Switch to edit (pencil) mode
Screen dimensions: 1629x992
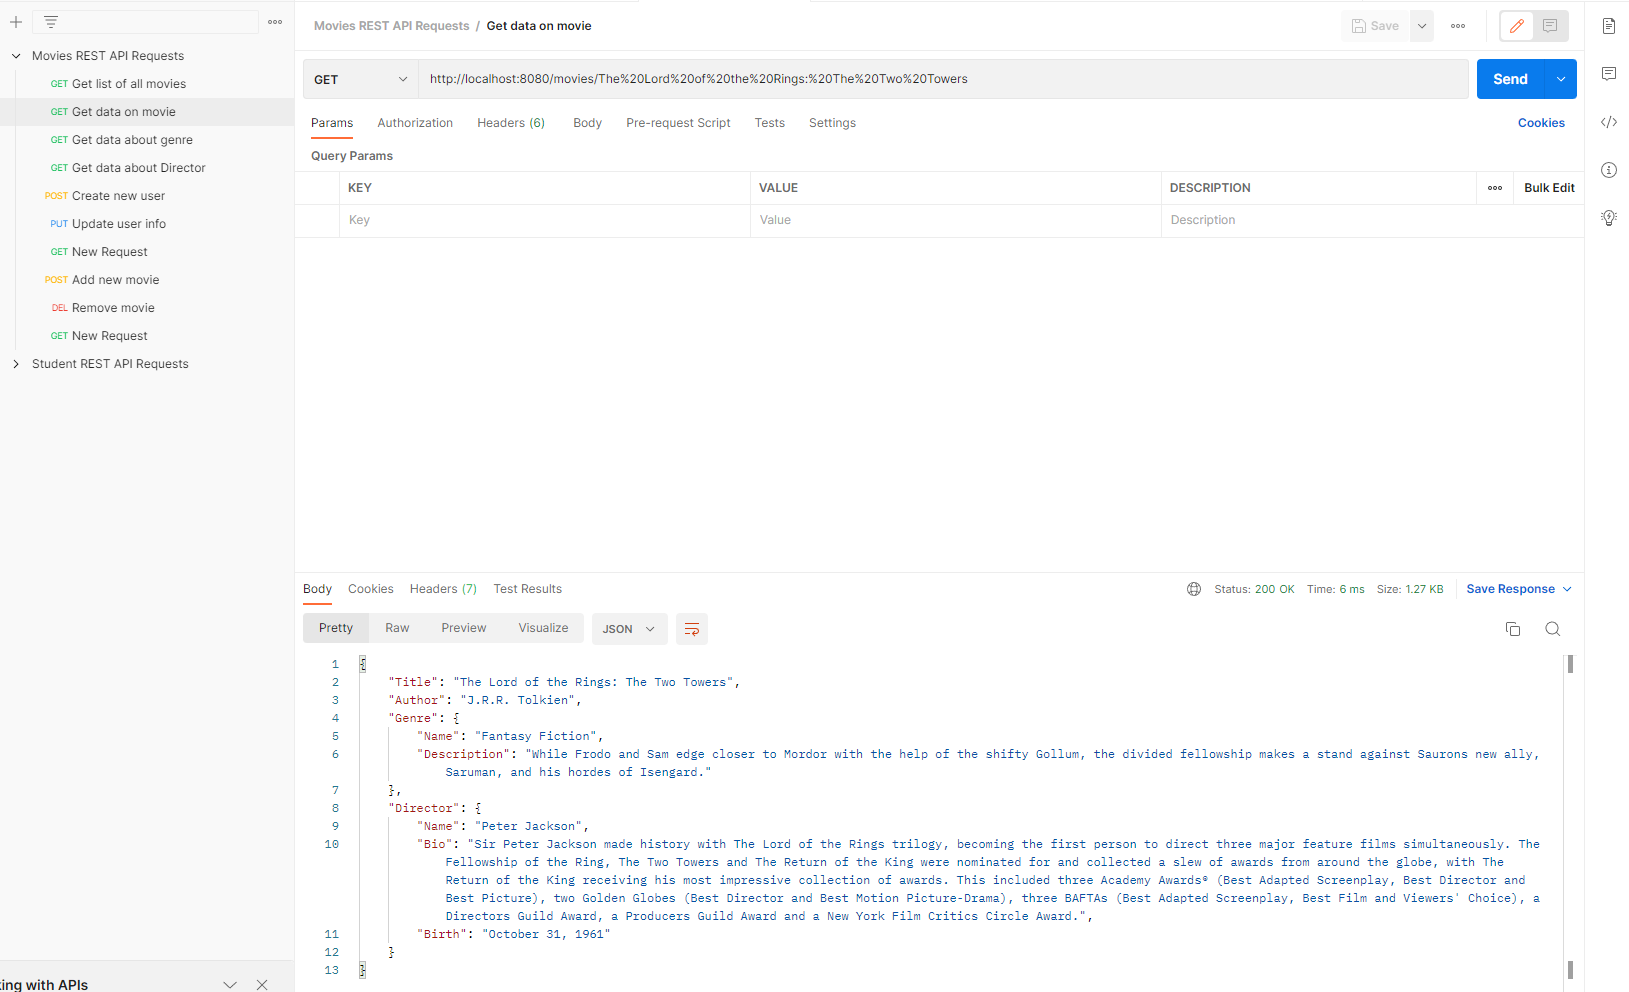1517,26
